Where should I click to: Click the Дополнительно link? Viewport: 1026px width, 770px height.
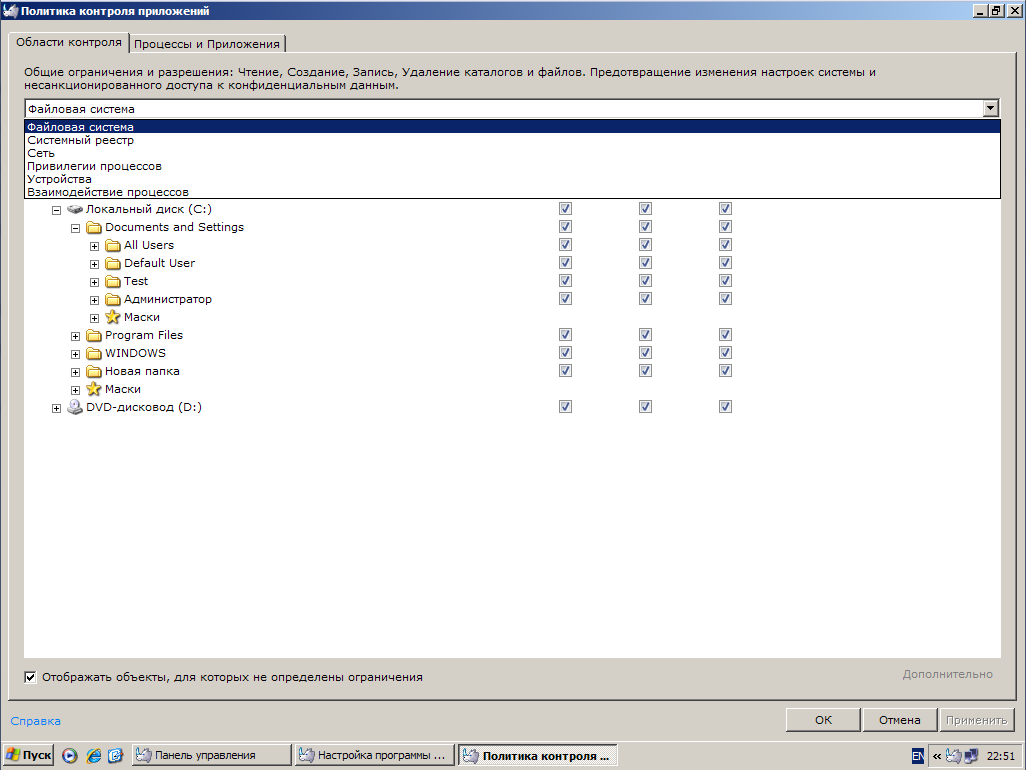pos(947,674)
